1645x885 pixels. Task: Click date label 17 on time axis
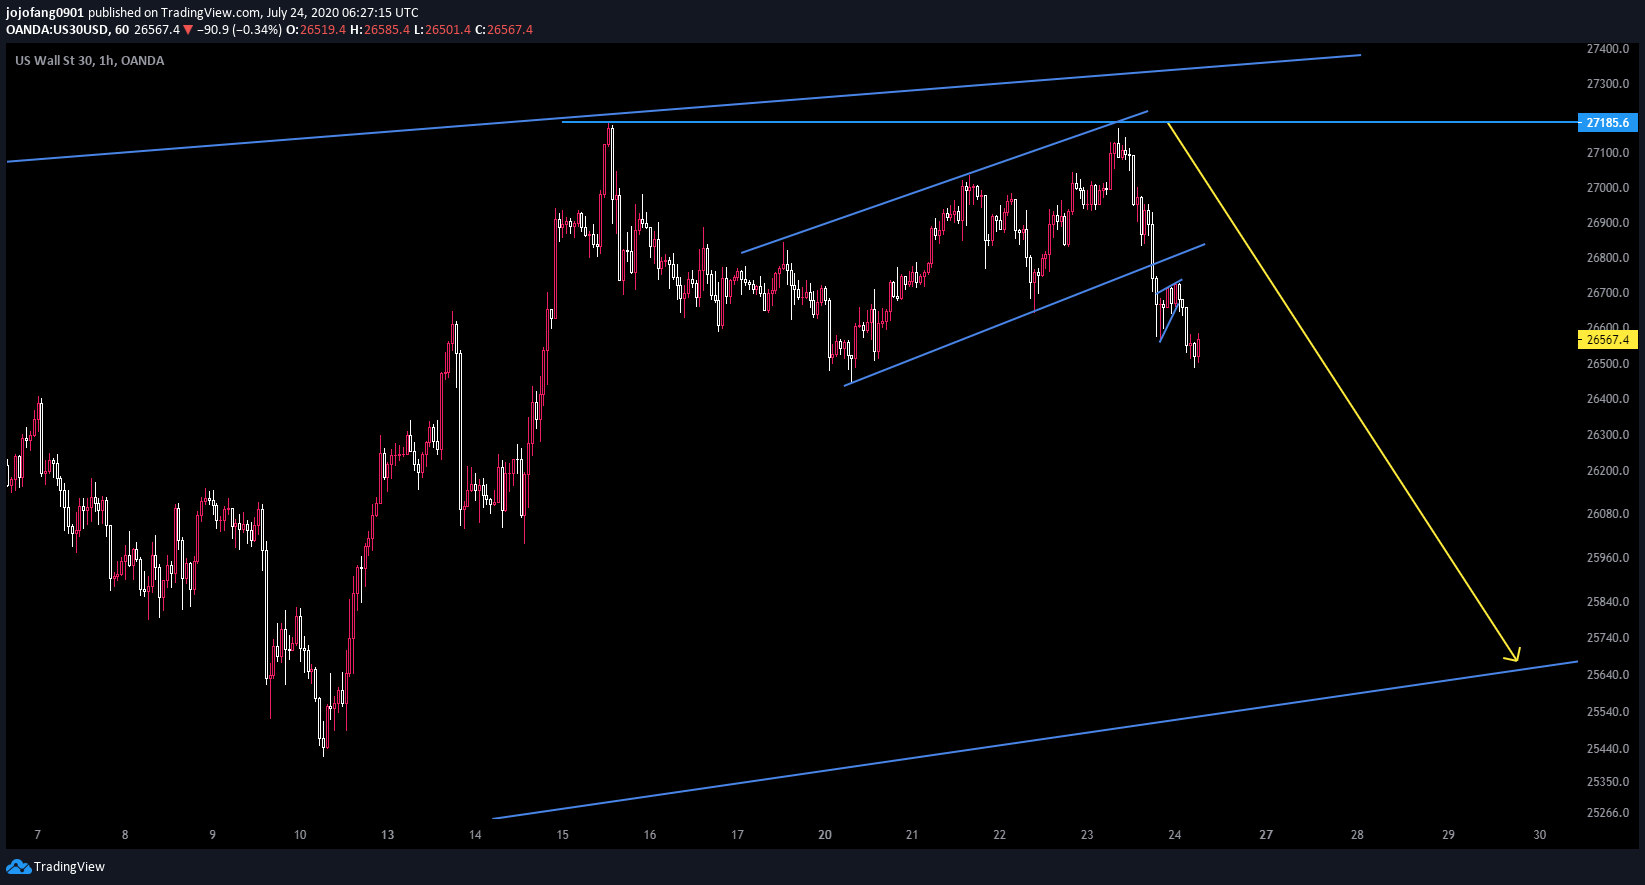pos(737,835)
